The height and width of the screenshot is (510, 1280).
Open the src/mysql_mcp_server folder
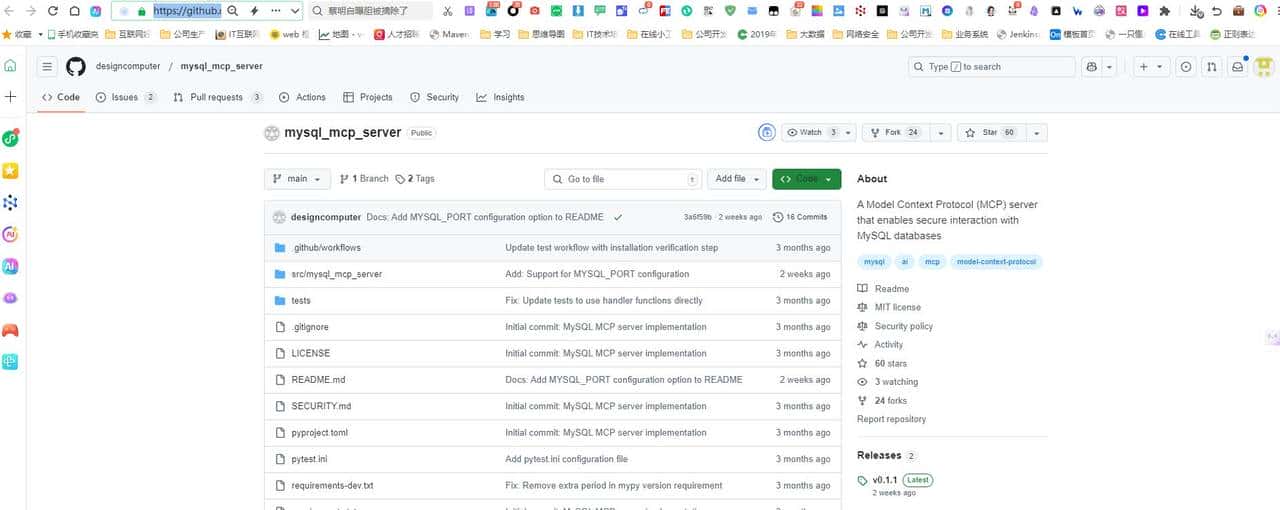(336, 274)
